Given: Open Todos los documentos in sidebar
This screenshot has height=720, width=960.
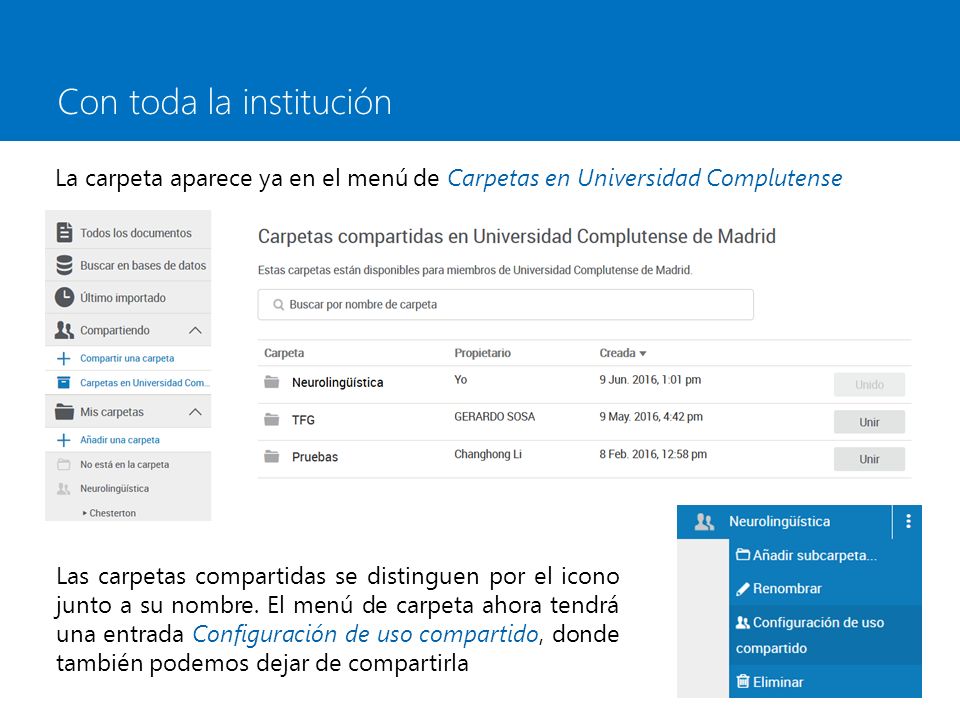Looking at the screenshot, I should [x=128, y=233].
